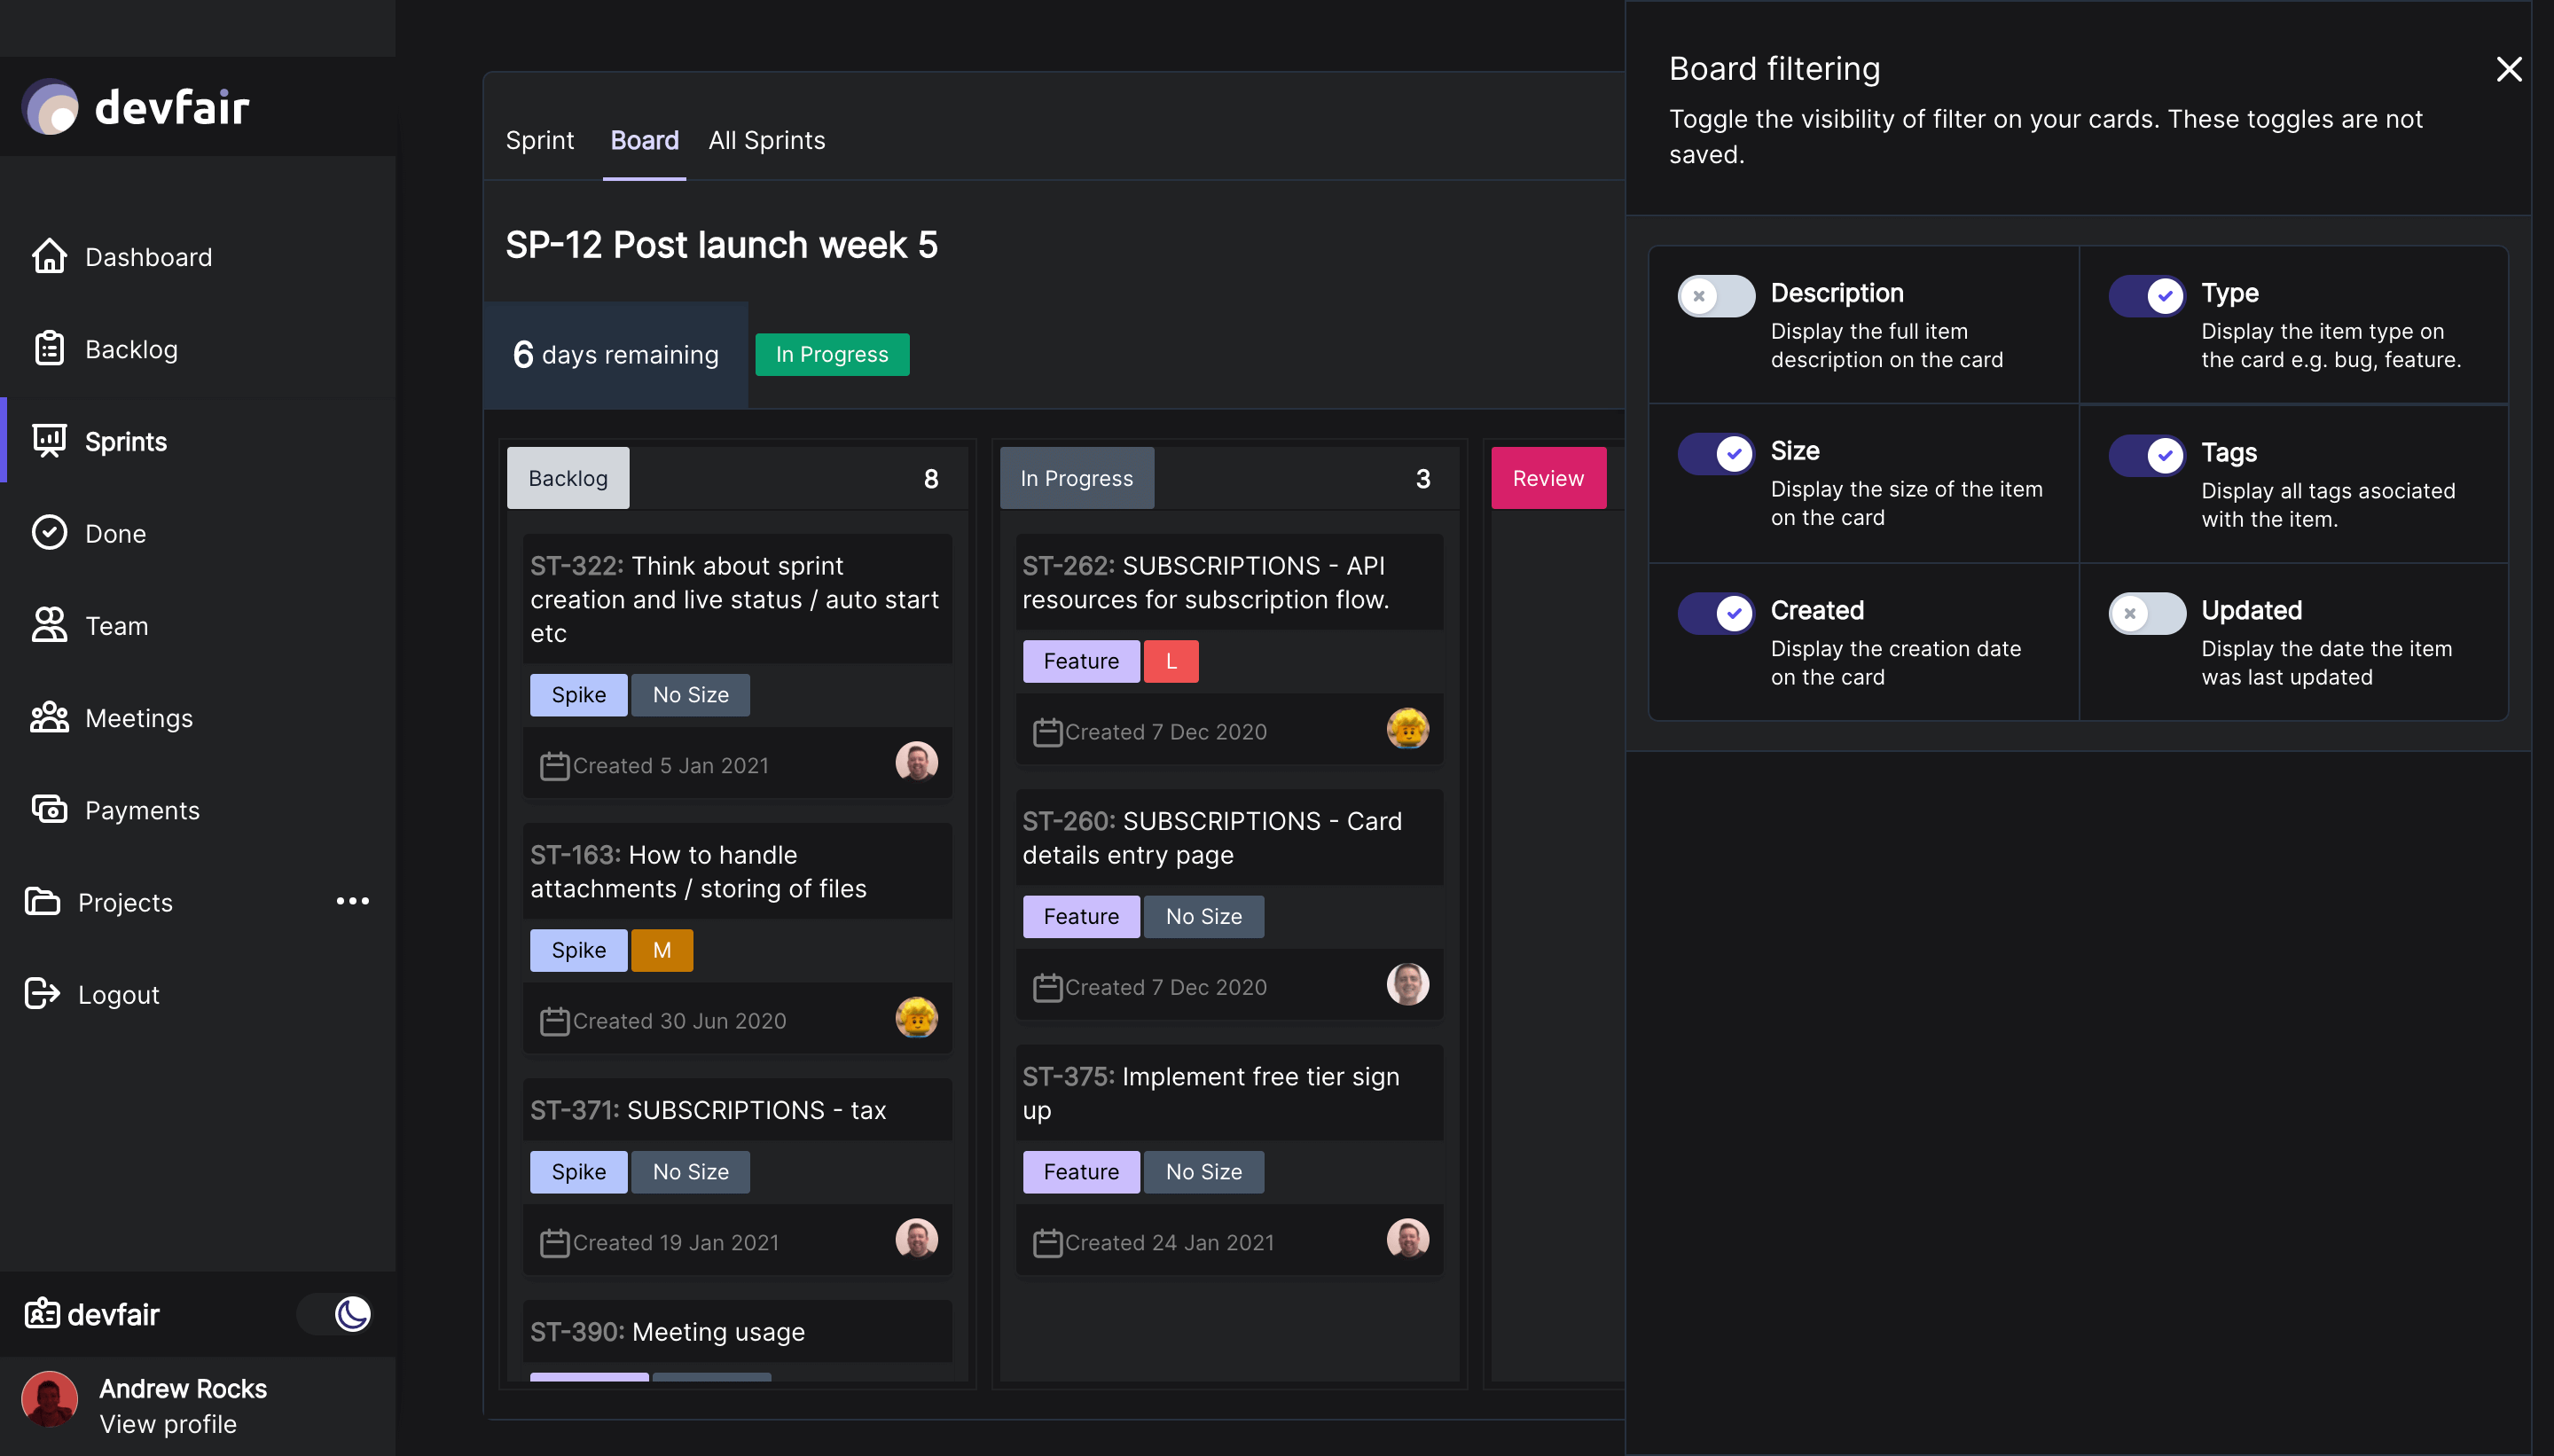2554x1456 pixels.
Task: Select the Projects folder icon
Action: pos(40,901)
